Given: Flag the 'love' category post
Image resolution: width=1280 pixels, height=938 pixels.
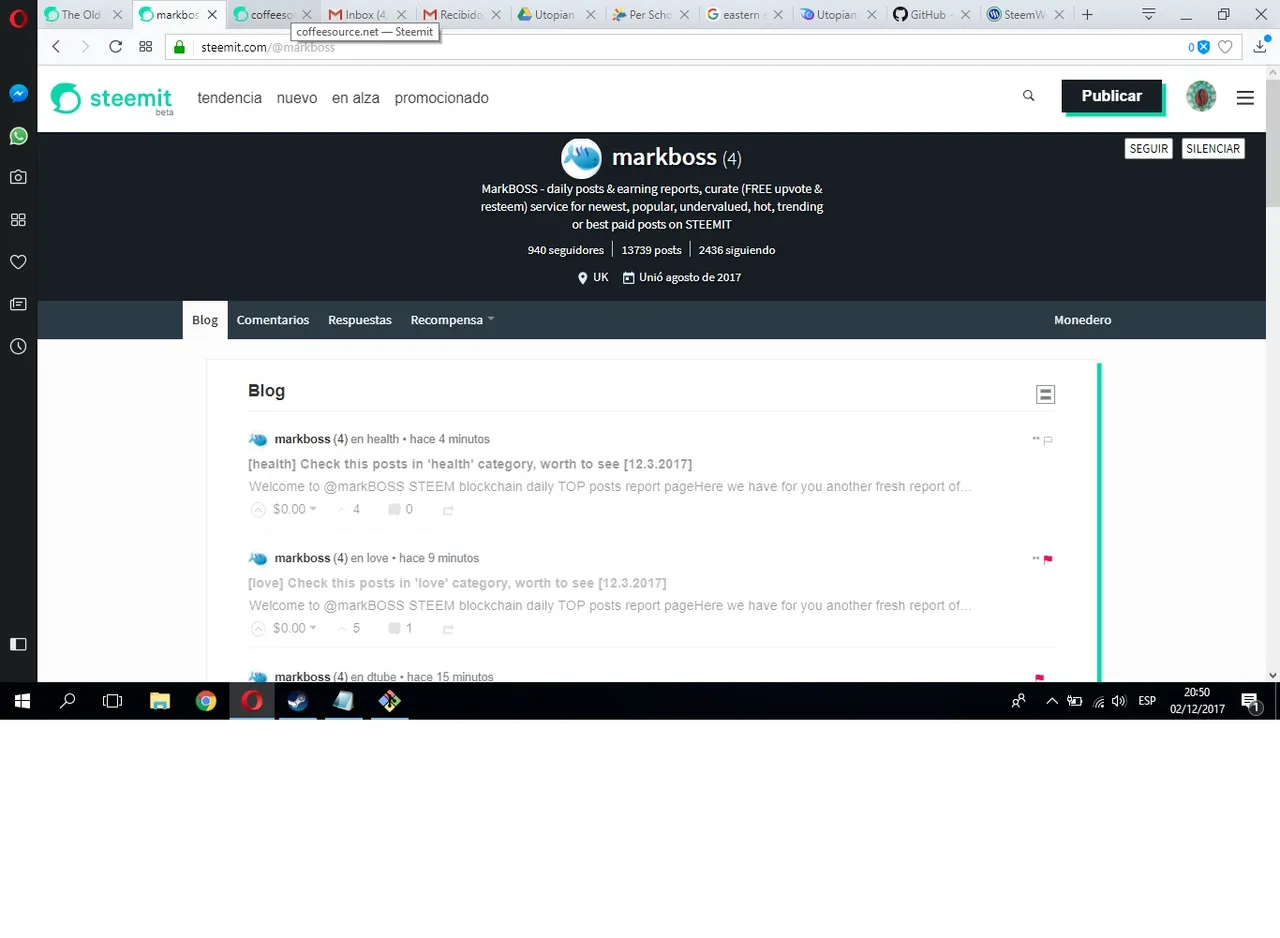Looking at the screenshot, I should pyautogui.click(x=1048, y=559).
